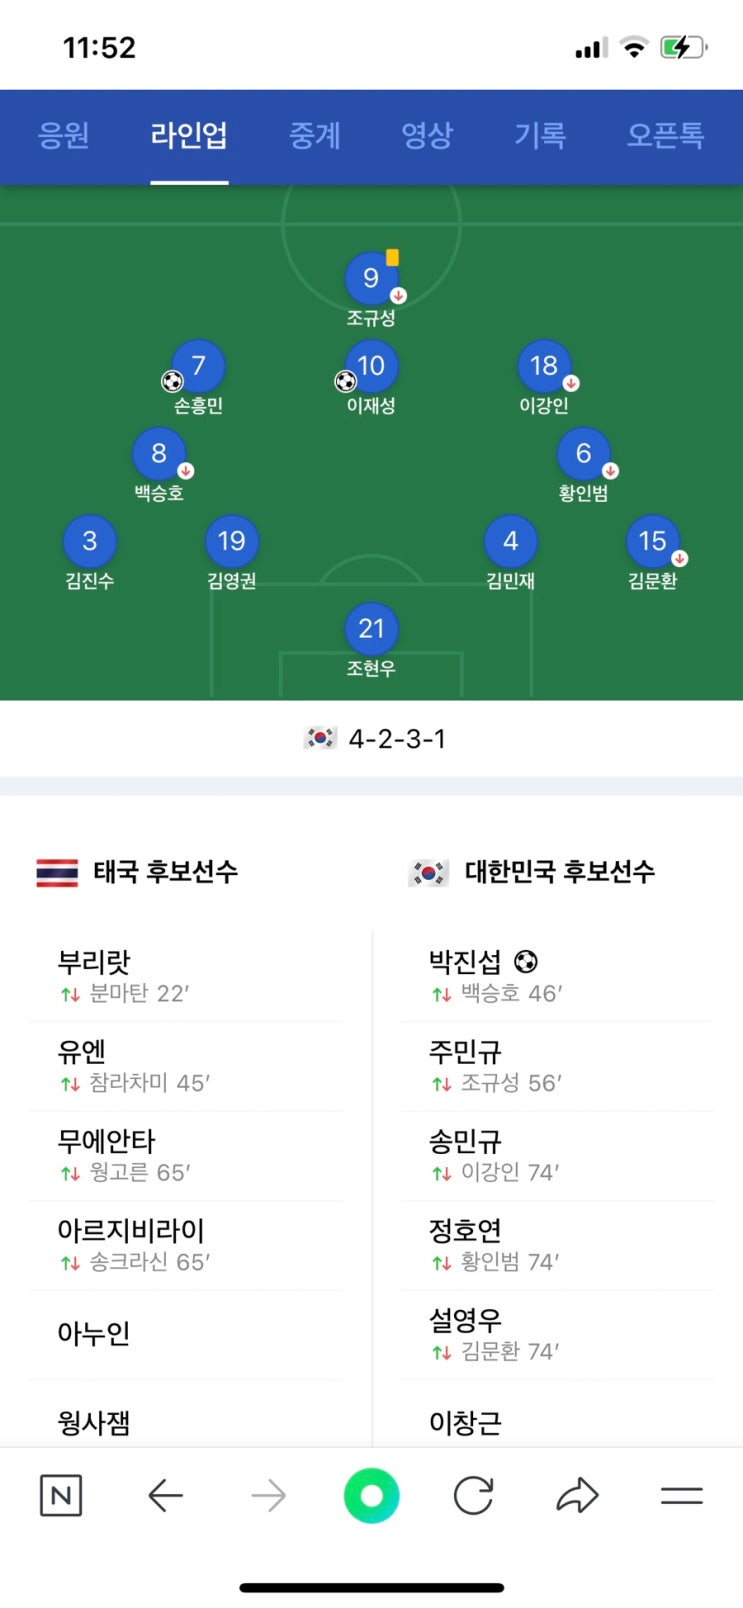Select player number 10 이재성
Screen dimensions: 743x1608
[371, 367]
